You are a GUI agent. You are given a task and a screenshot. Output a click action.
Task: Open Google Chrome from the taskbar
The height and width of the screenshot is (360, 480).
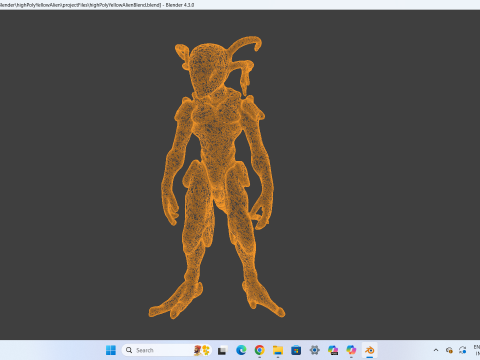tap(259, 350)
